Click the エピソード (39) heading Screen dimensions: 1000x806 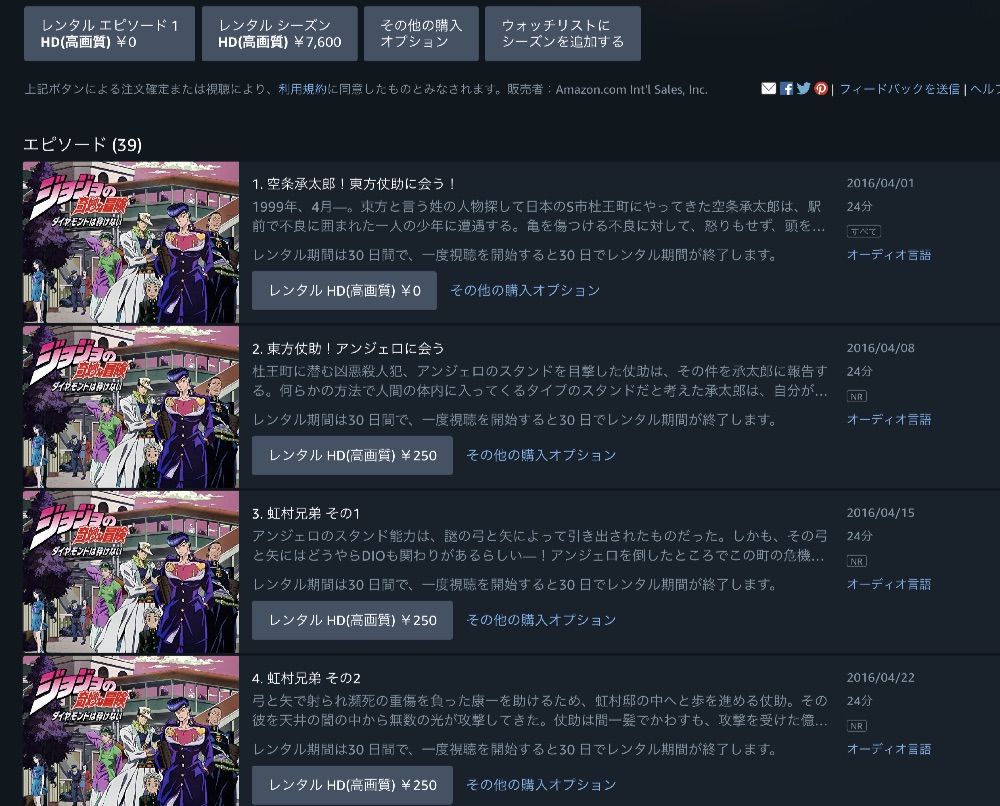click(x=82, y=145)
